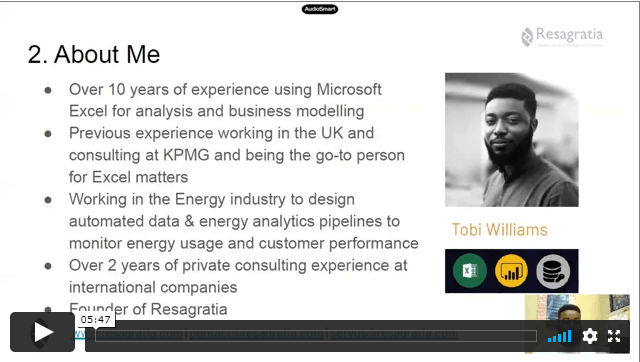Click the 05:47 timestamp marker
The image size is (640, 362).
point(96,320)
